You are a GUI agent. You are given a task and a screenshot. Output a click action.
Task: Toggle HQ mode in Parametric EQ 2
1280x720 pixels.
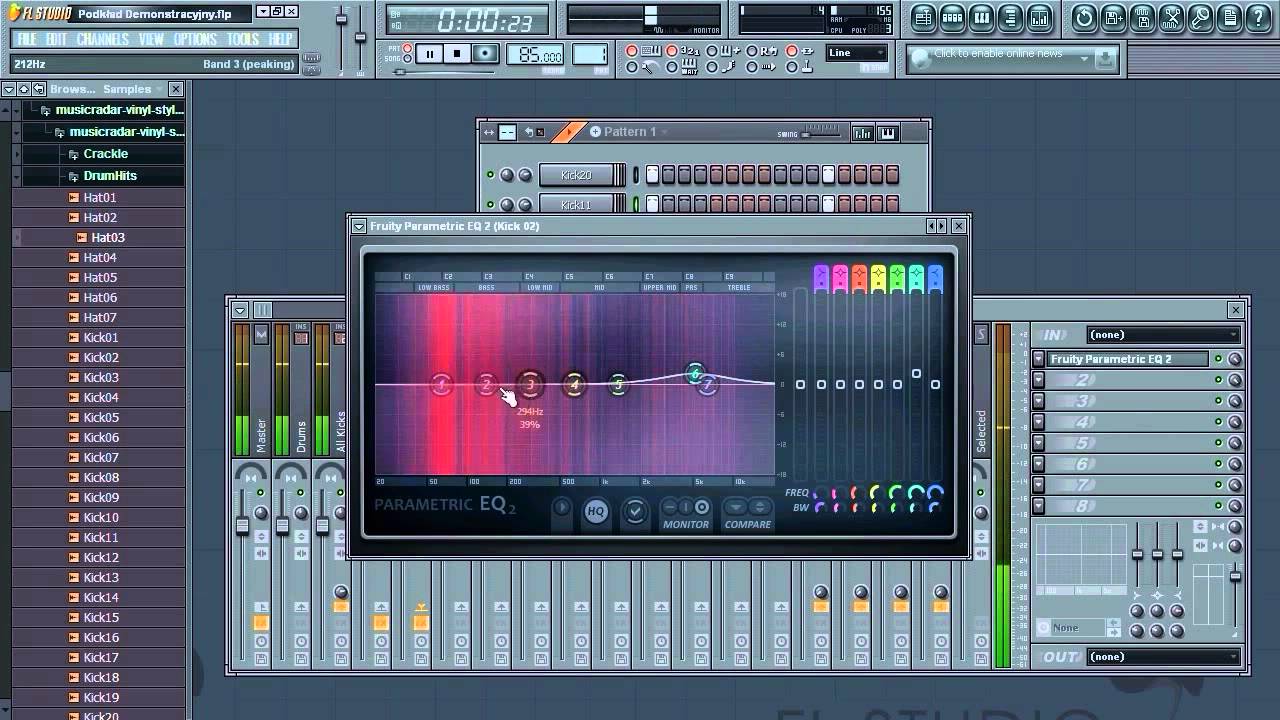pos(596,511)
